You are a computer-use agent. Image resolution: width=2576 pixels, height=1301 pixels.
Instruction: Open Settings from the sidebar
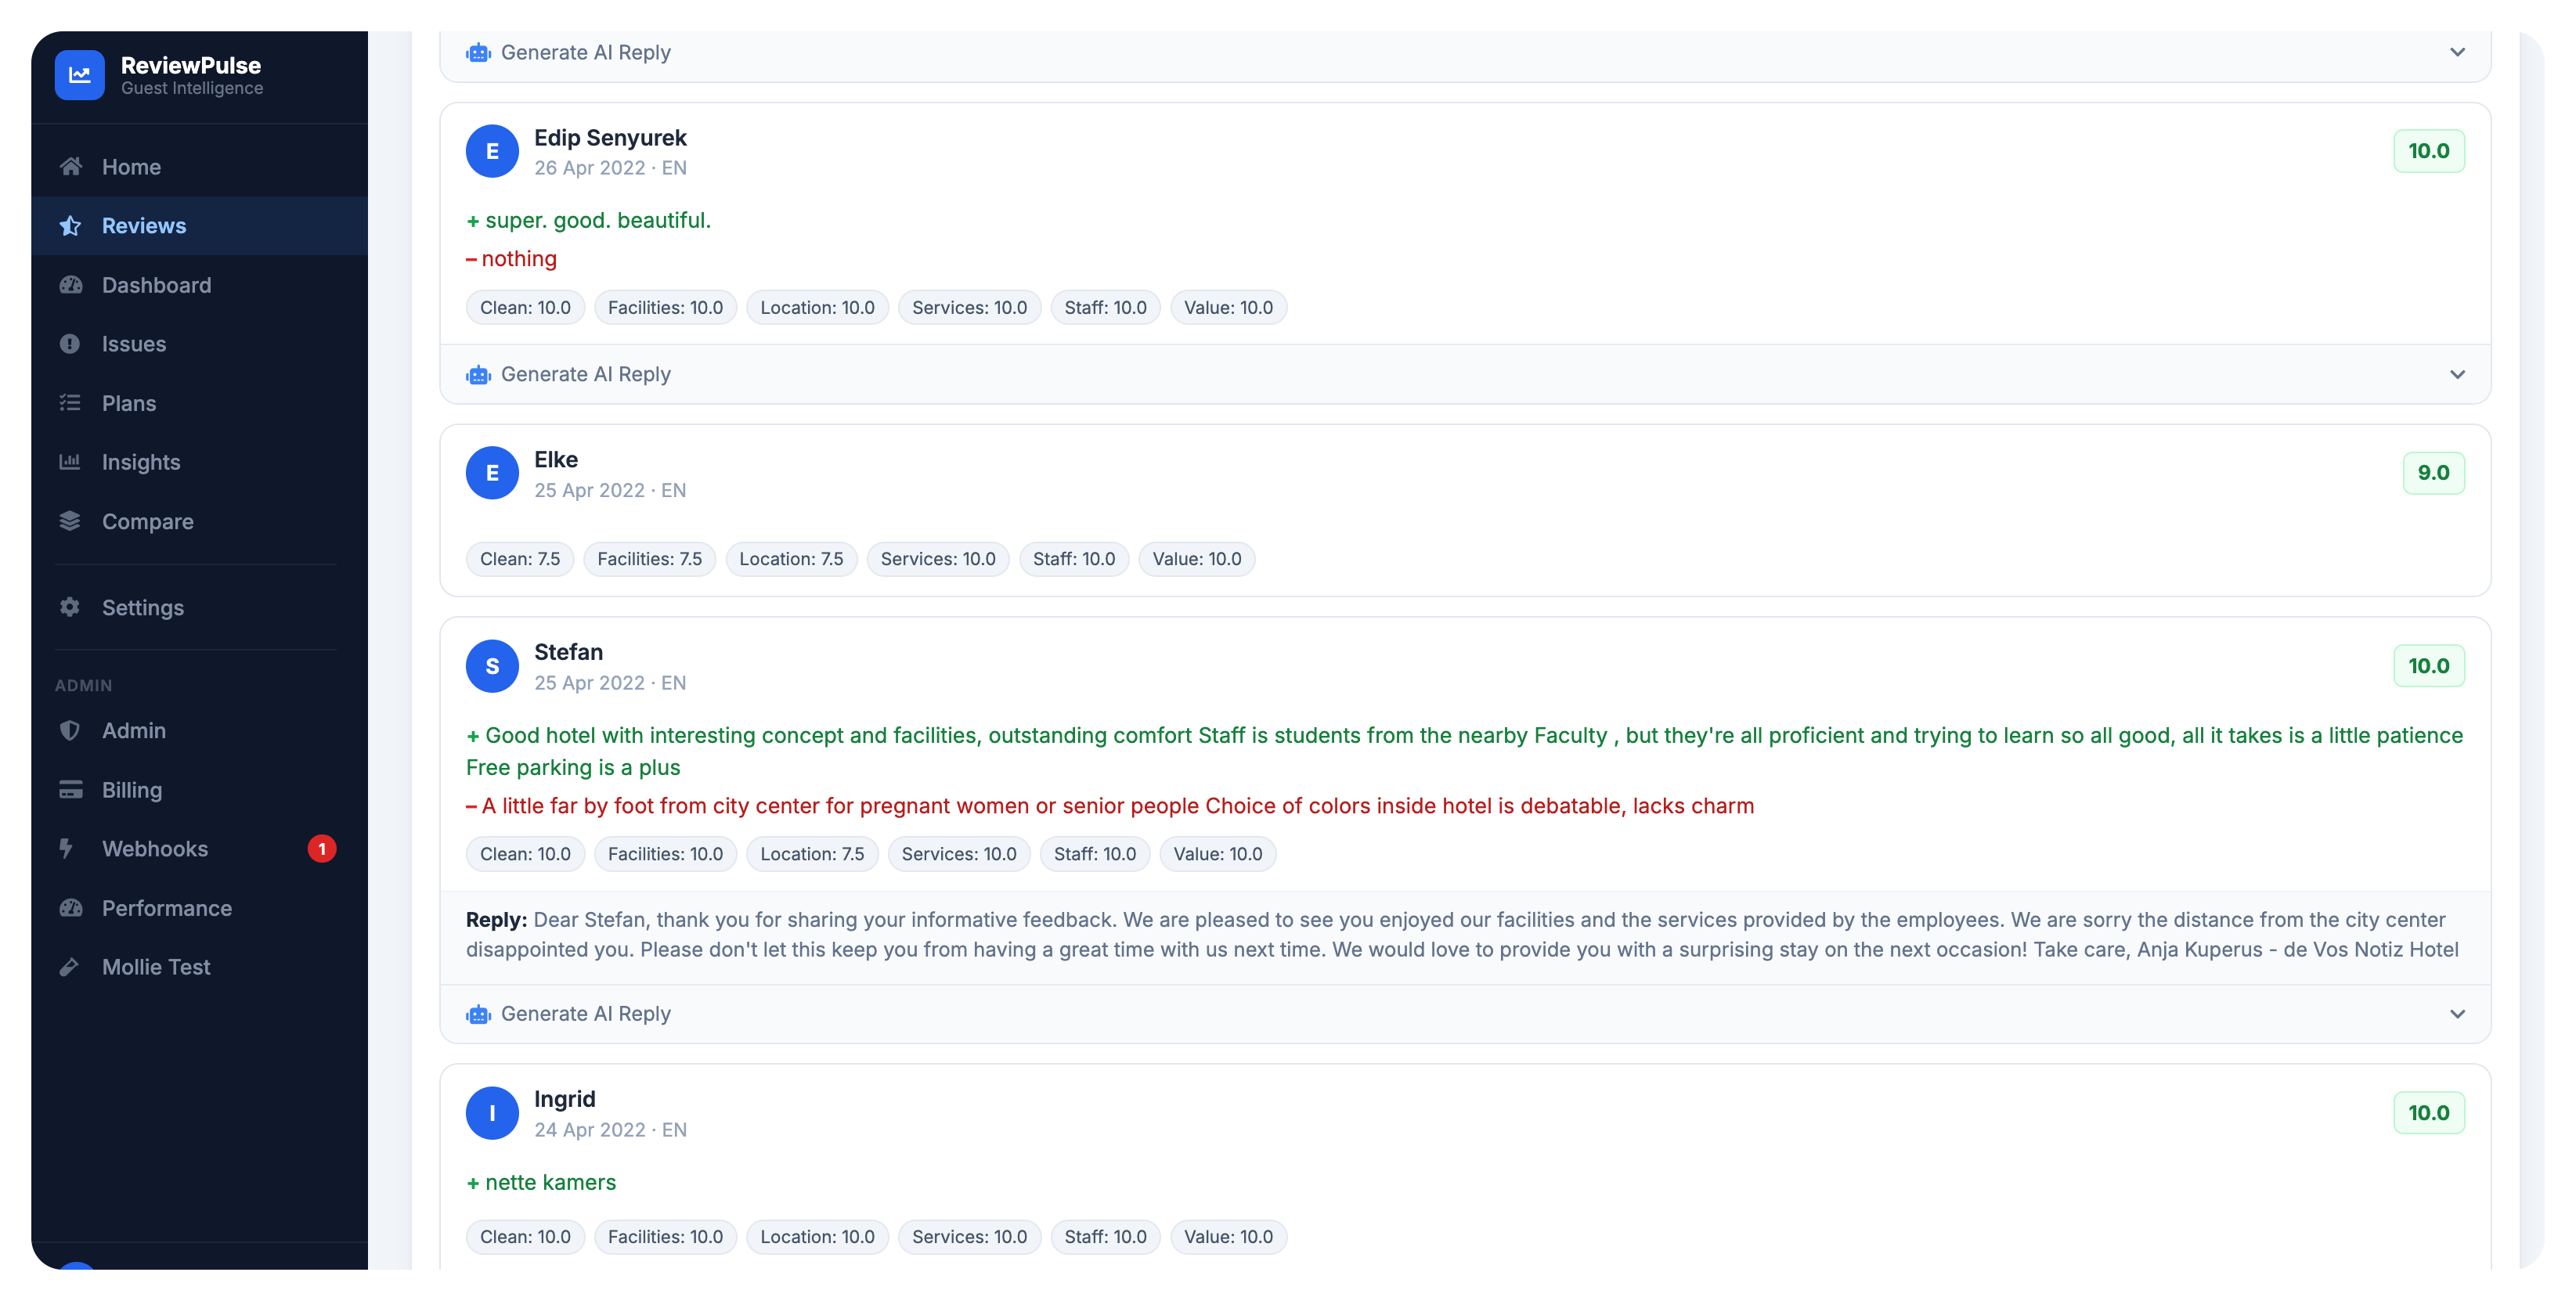click(x=199, y=607)
